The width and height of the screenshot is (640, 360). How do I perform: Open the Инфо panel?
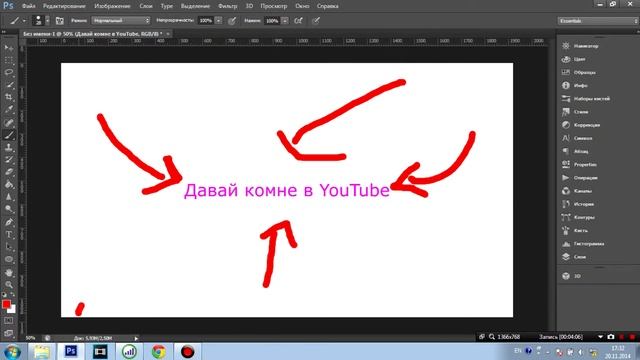tap(575, 86)
